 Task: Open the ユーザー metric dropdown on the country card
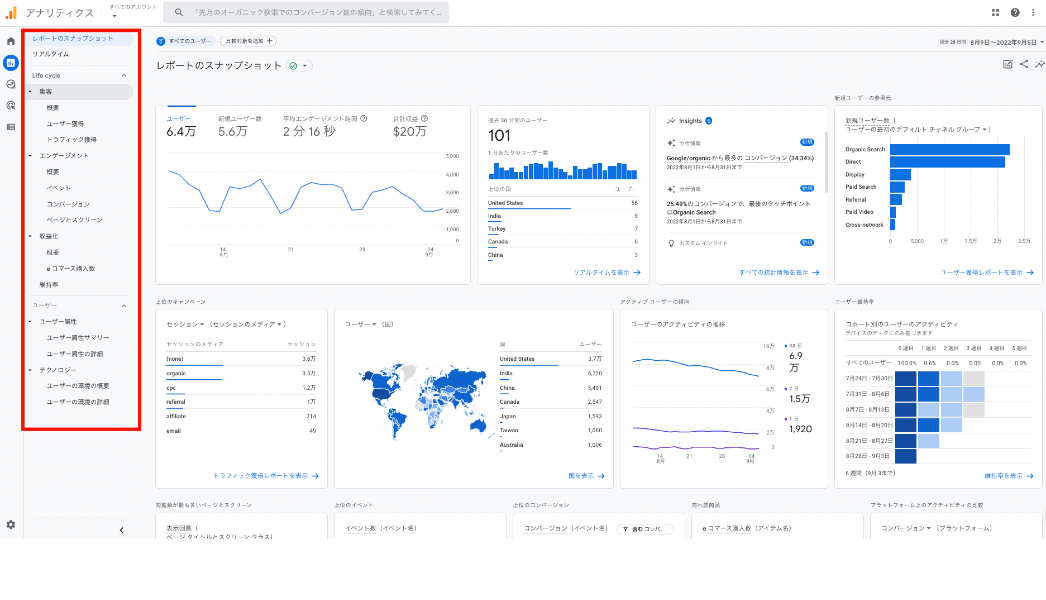click(361, 324)
